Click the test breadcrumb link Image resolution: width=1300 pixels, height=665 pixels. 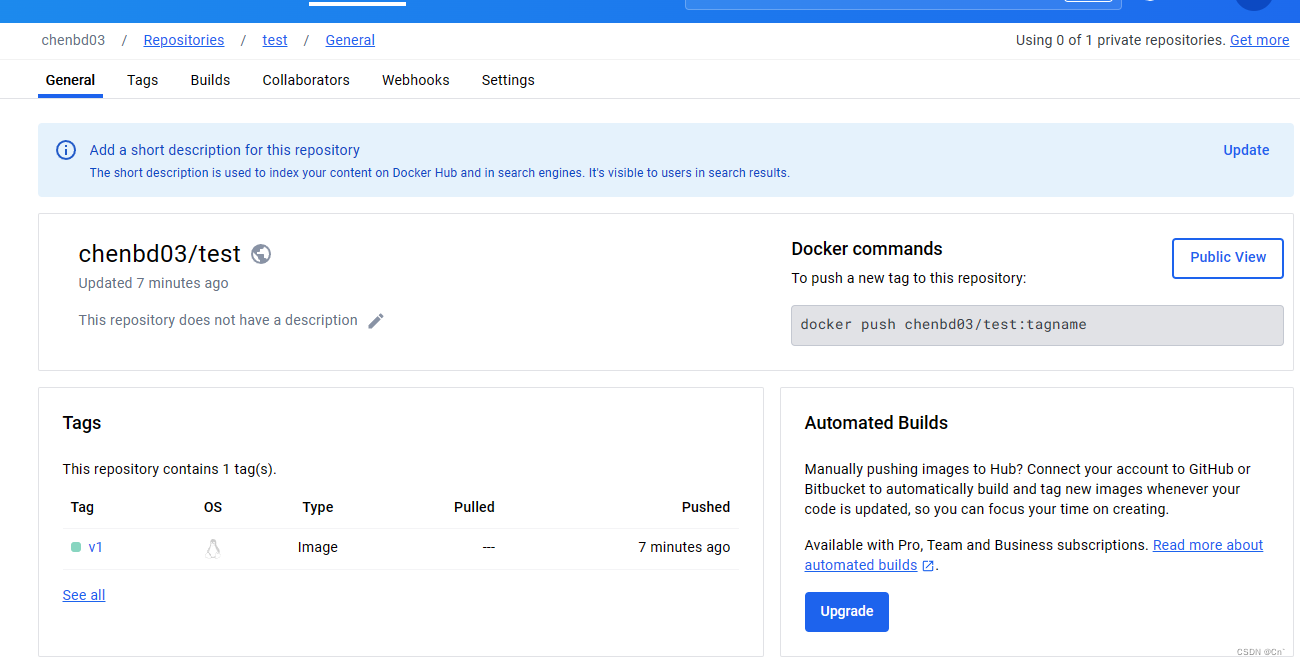pos(275,40)
